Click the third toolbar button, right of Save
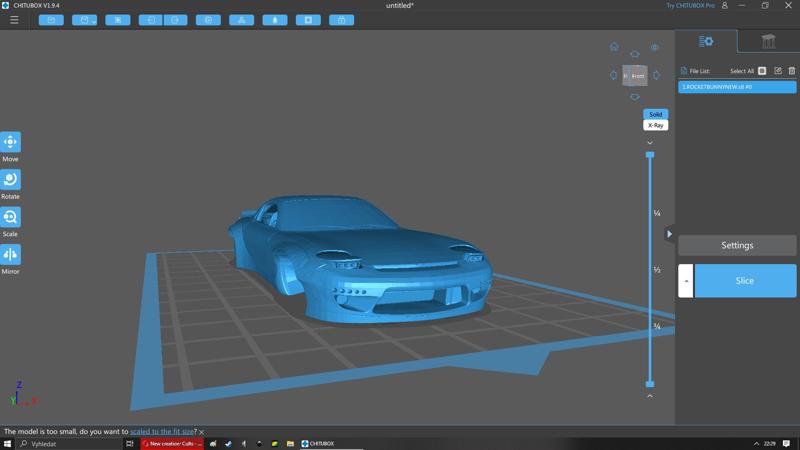This screenshot has width=800, height=450. 118,20
